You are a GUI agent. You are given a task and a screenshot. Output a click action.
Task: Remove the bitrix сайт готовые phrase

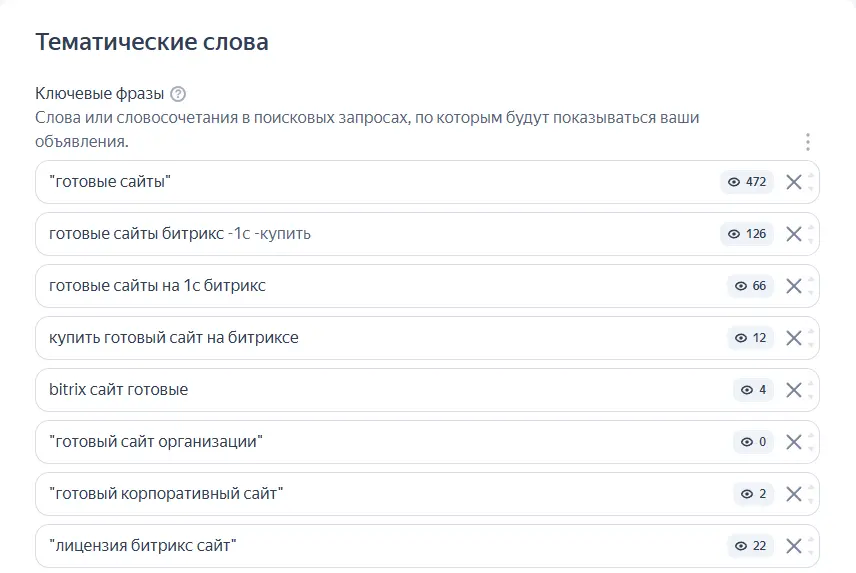click(794, 390)
